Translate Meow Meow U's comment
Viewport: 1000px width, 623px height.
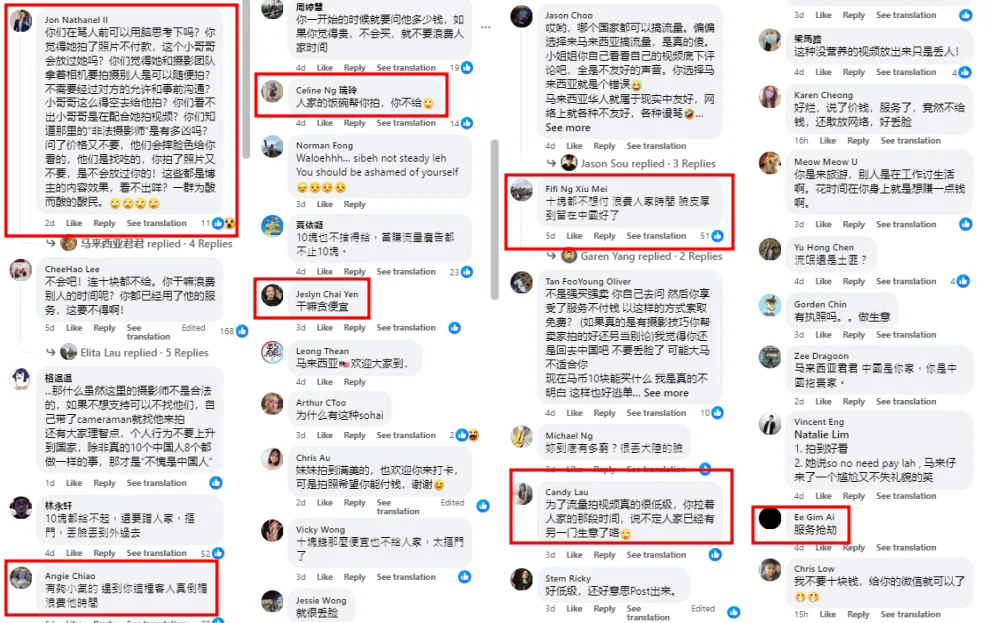coord(906,224)
